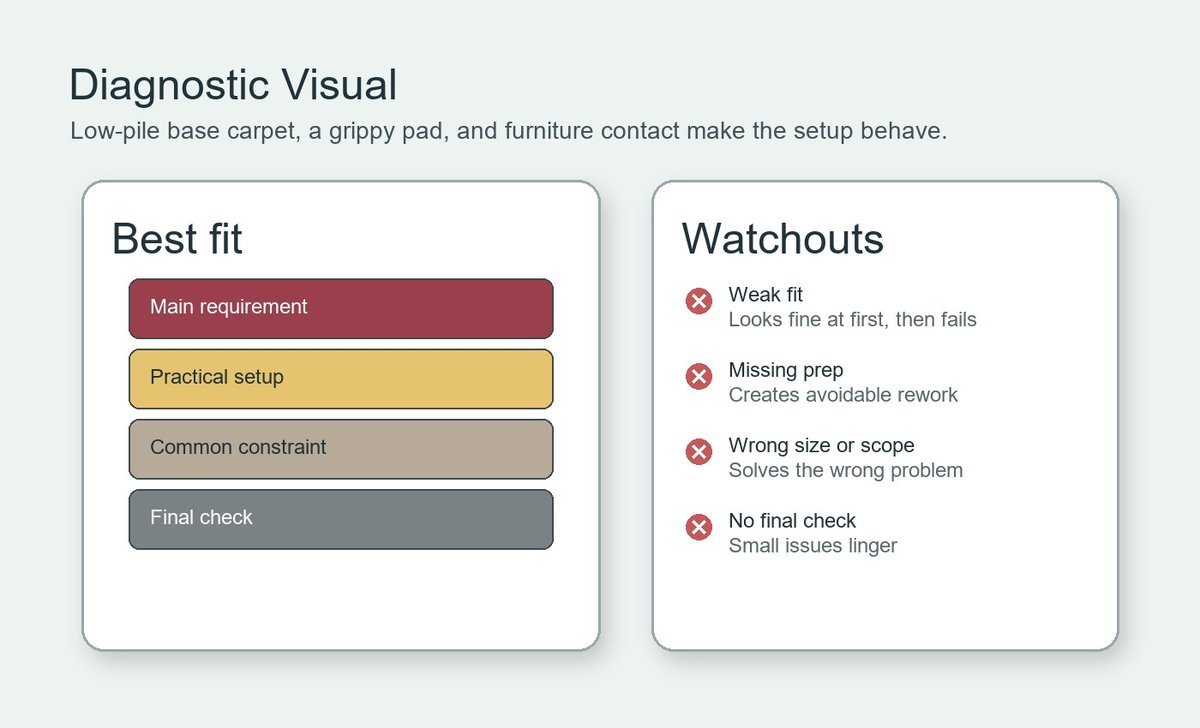Select the gray Final check bar
This screenshot has height=728, width=1200.
[341, 519]
